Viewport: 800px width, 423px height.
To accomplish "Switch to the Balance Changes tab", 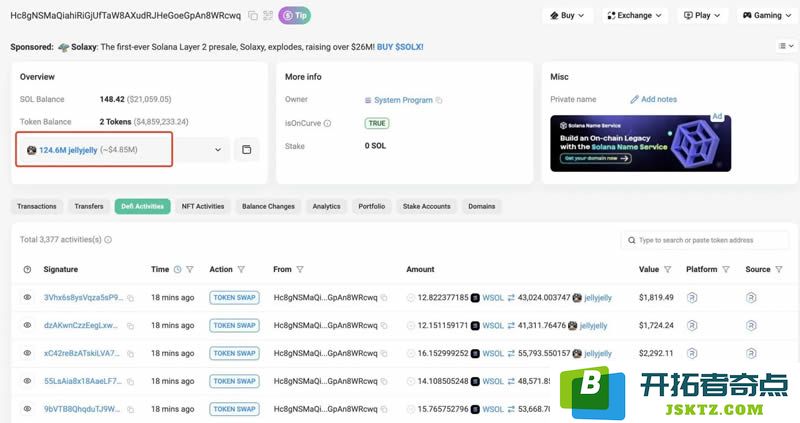I will (268, 207).
